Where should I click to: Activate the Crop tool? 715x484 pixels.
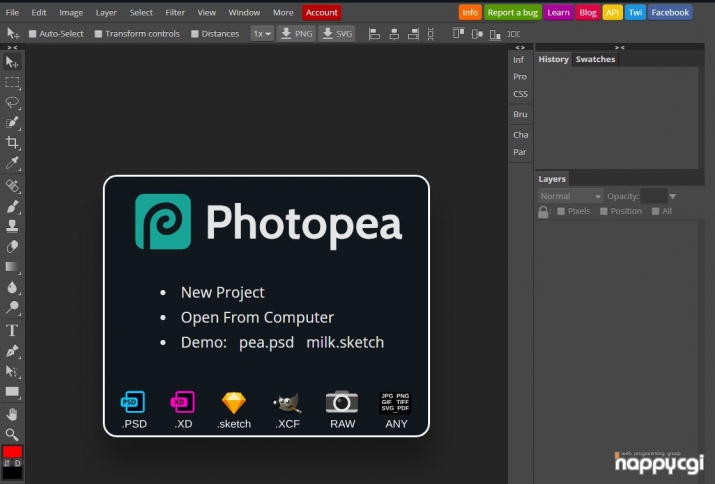[12, 143]
